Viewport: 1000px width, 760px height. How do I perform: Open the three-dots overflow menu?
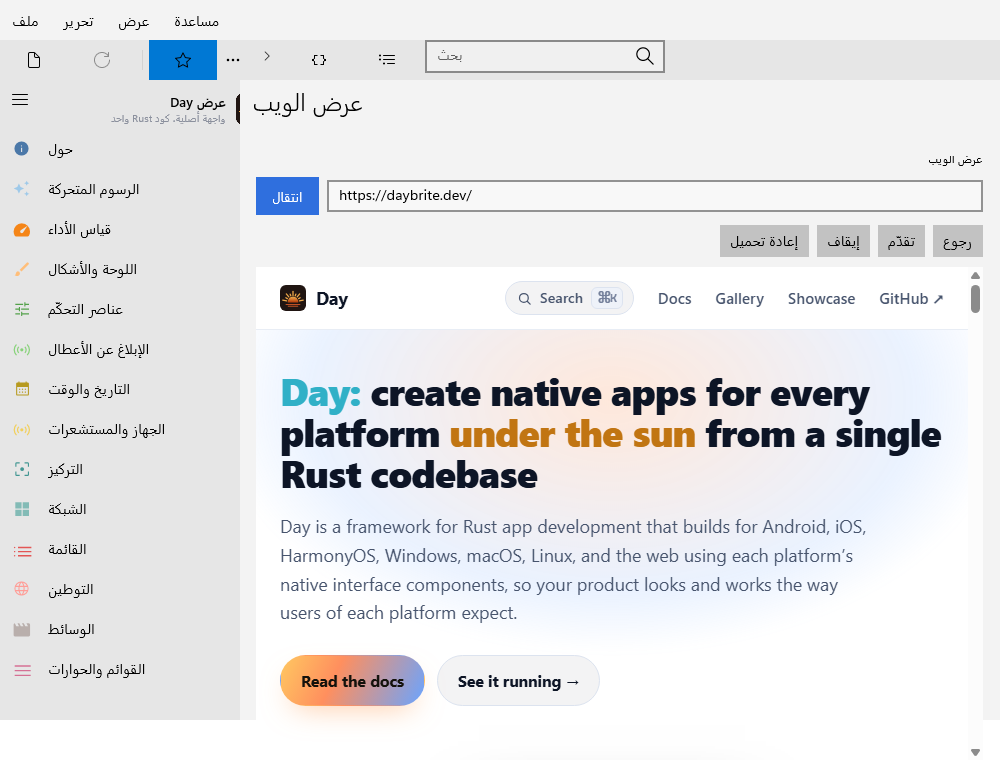click(233, 60)
